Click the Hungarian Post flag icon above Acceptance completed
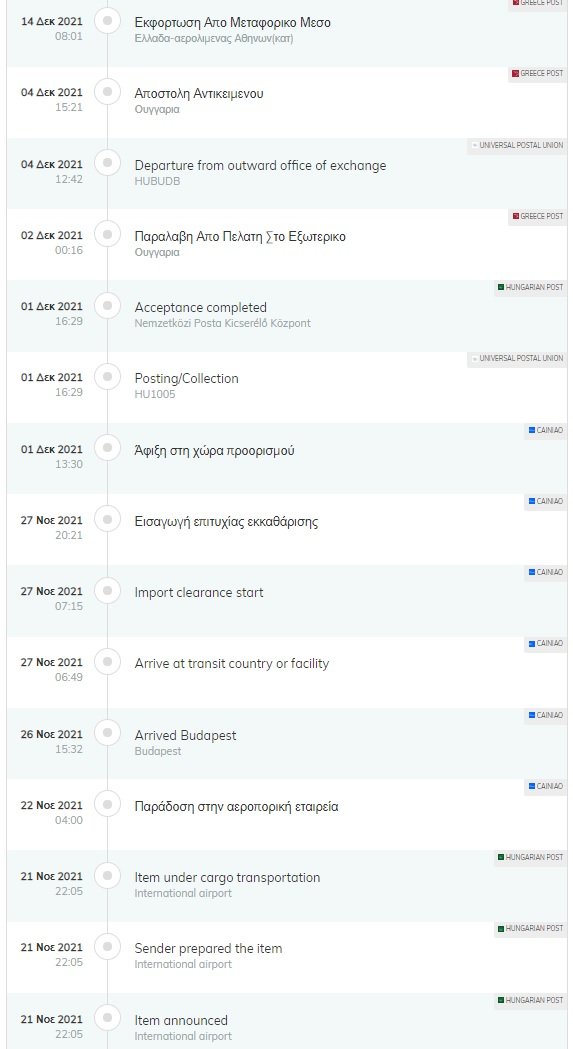This screenshot has height=1049, width=573. (500, 287)
